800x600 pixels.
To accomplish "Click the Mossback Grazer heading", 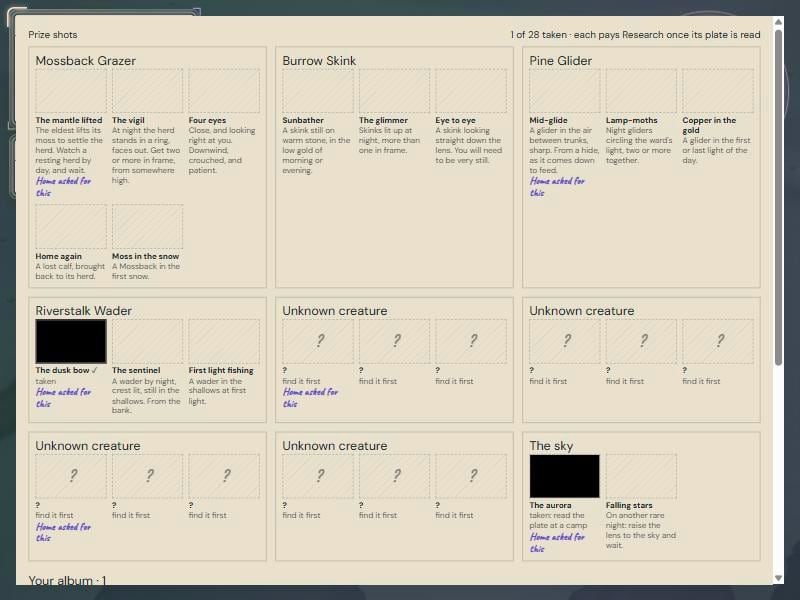I will click(x=86, y=61).
